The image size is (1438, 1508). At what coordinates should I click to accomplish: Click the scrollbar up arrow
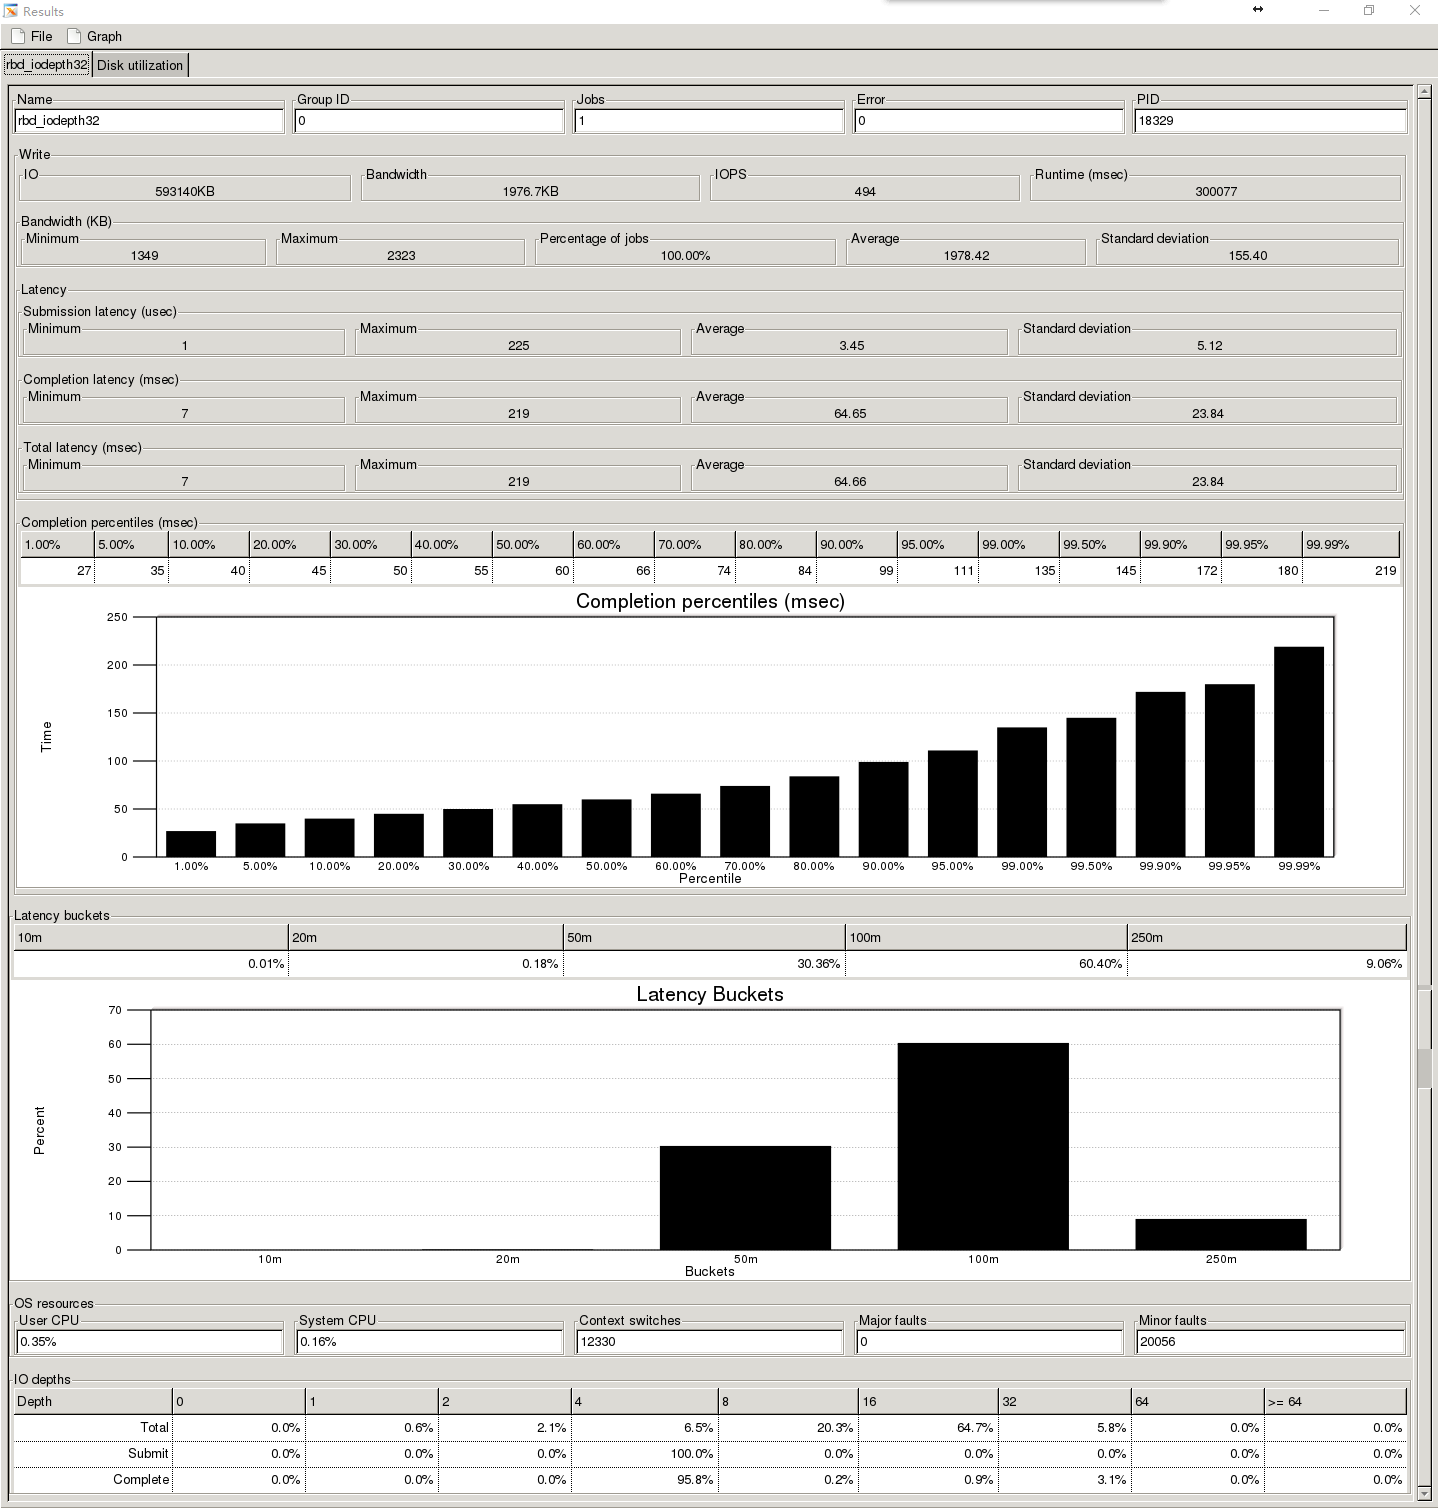tap(1425, 92)
